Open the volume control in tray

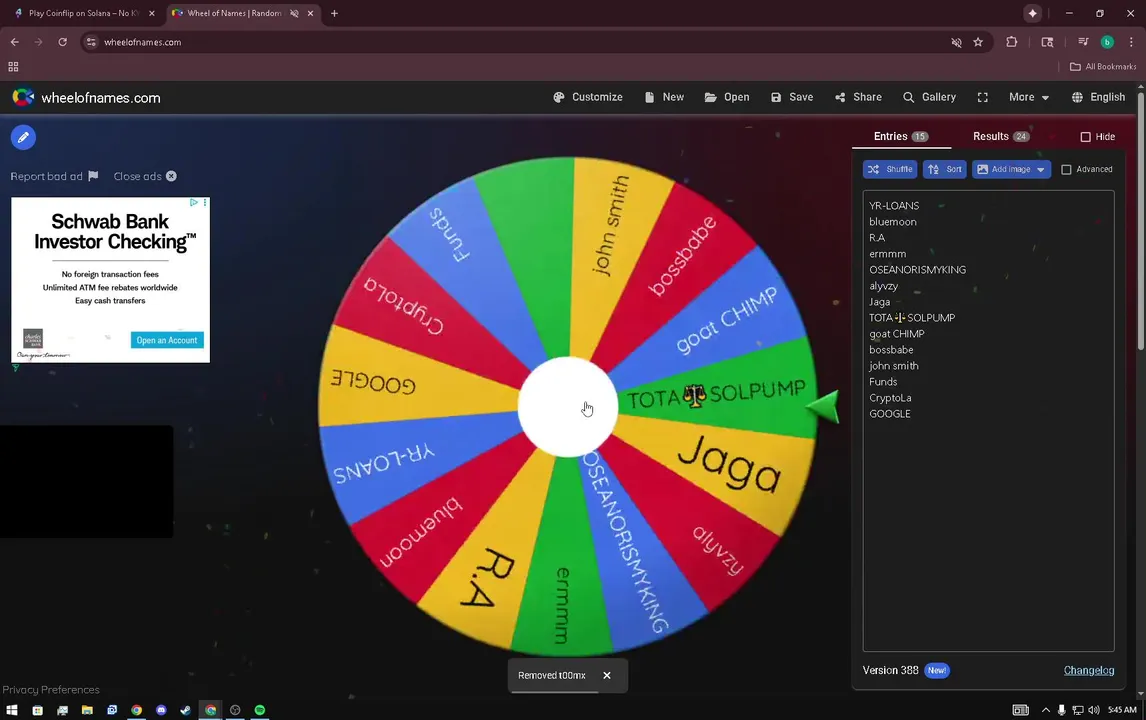point(1093,710)
